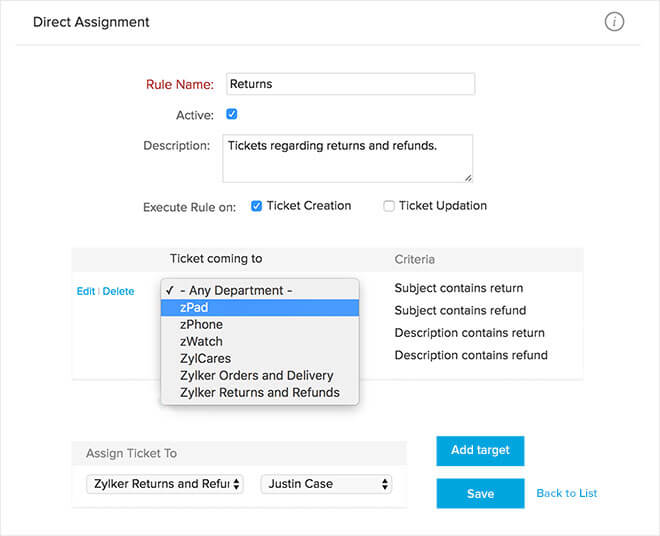Select the Any Department option
Viewport: 660px width, 536px height.
pyautogui.click(x=259, y=291)
